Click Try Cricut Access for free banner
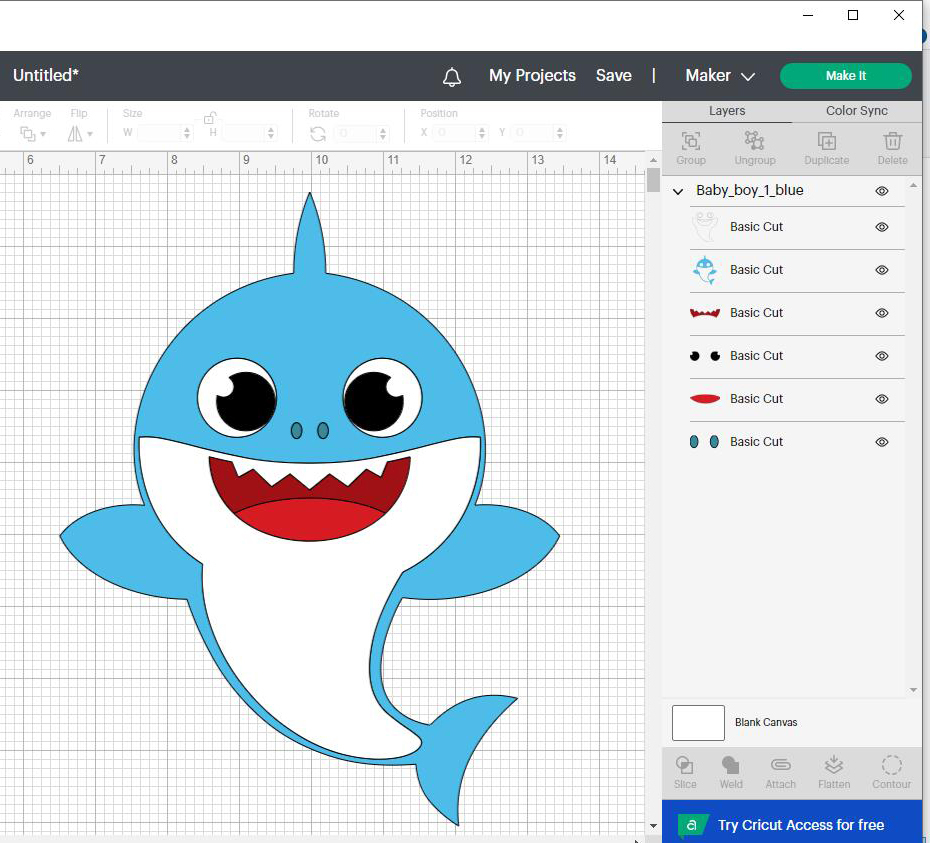This screenshot has height=843, width=930. tap(792, 822)
